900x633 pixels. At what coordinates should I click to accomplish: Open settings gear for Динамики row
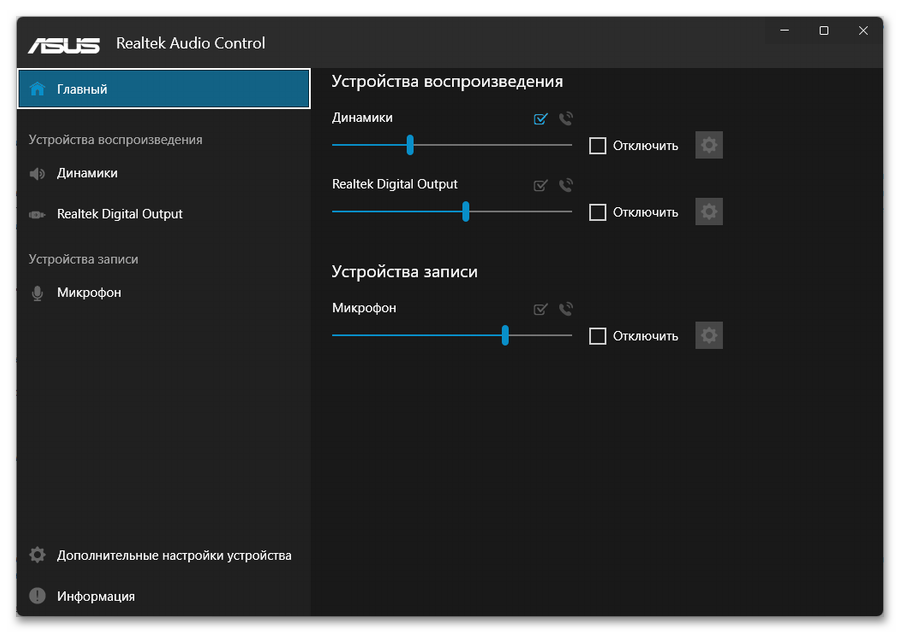(709, 145)
